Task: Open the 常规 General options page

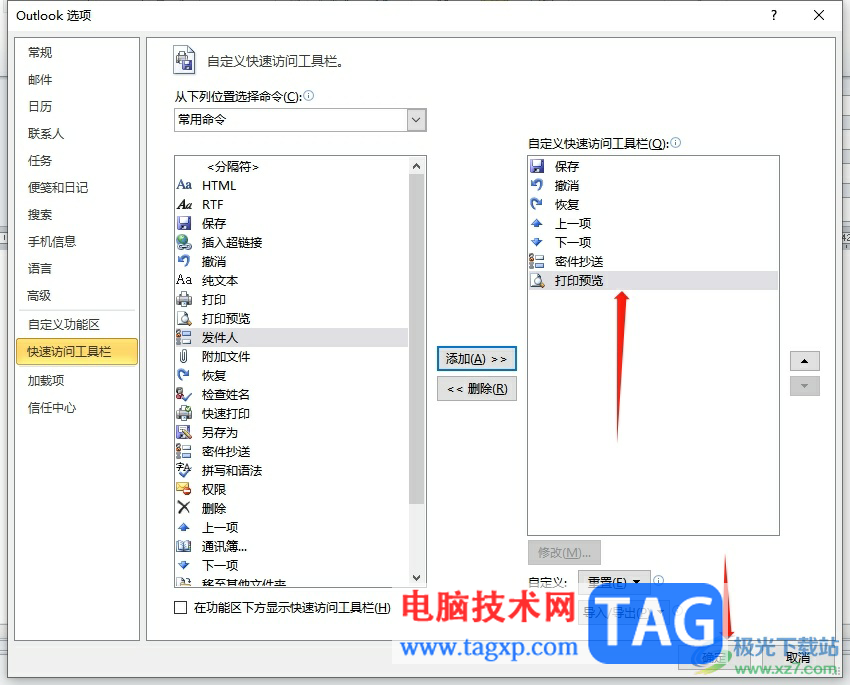Action: (40, 53)
